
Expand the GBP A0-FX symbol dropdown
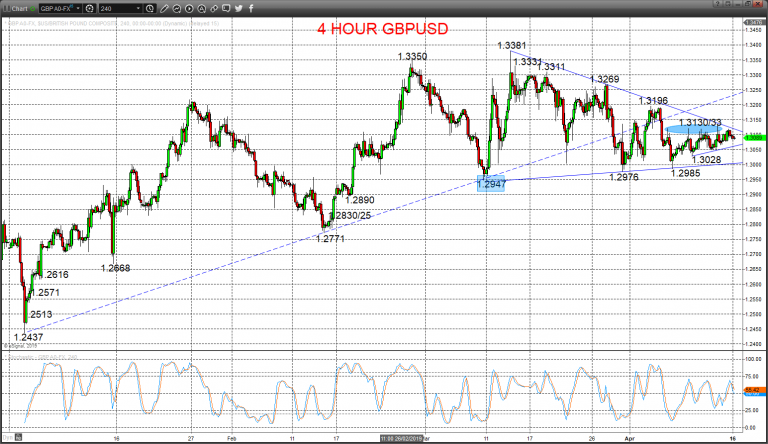(x=78, y=8)
